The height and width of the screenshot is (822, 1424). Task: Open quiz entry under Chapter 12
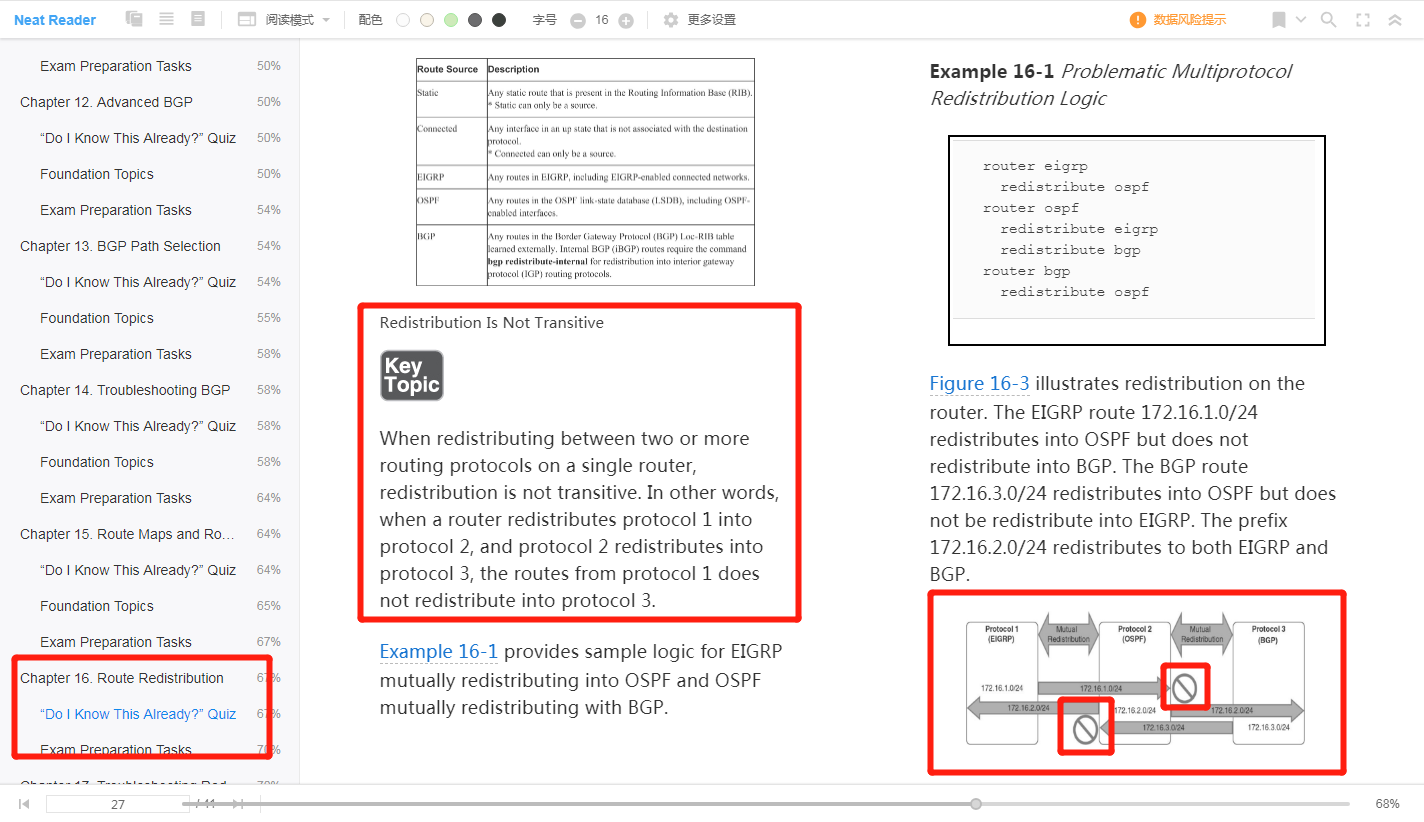coord(138,138)
